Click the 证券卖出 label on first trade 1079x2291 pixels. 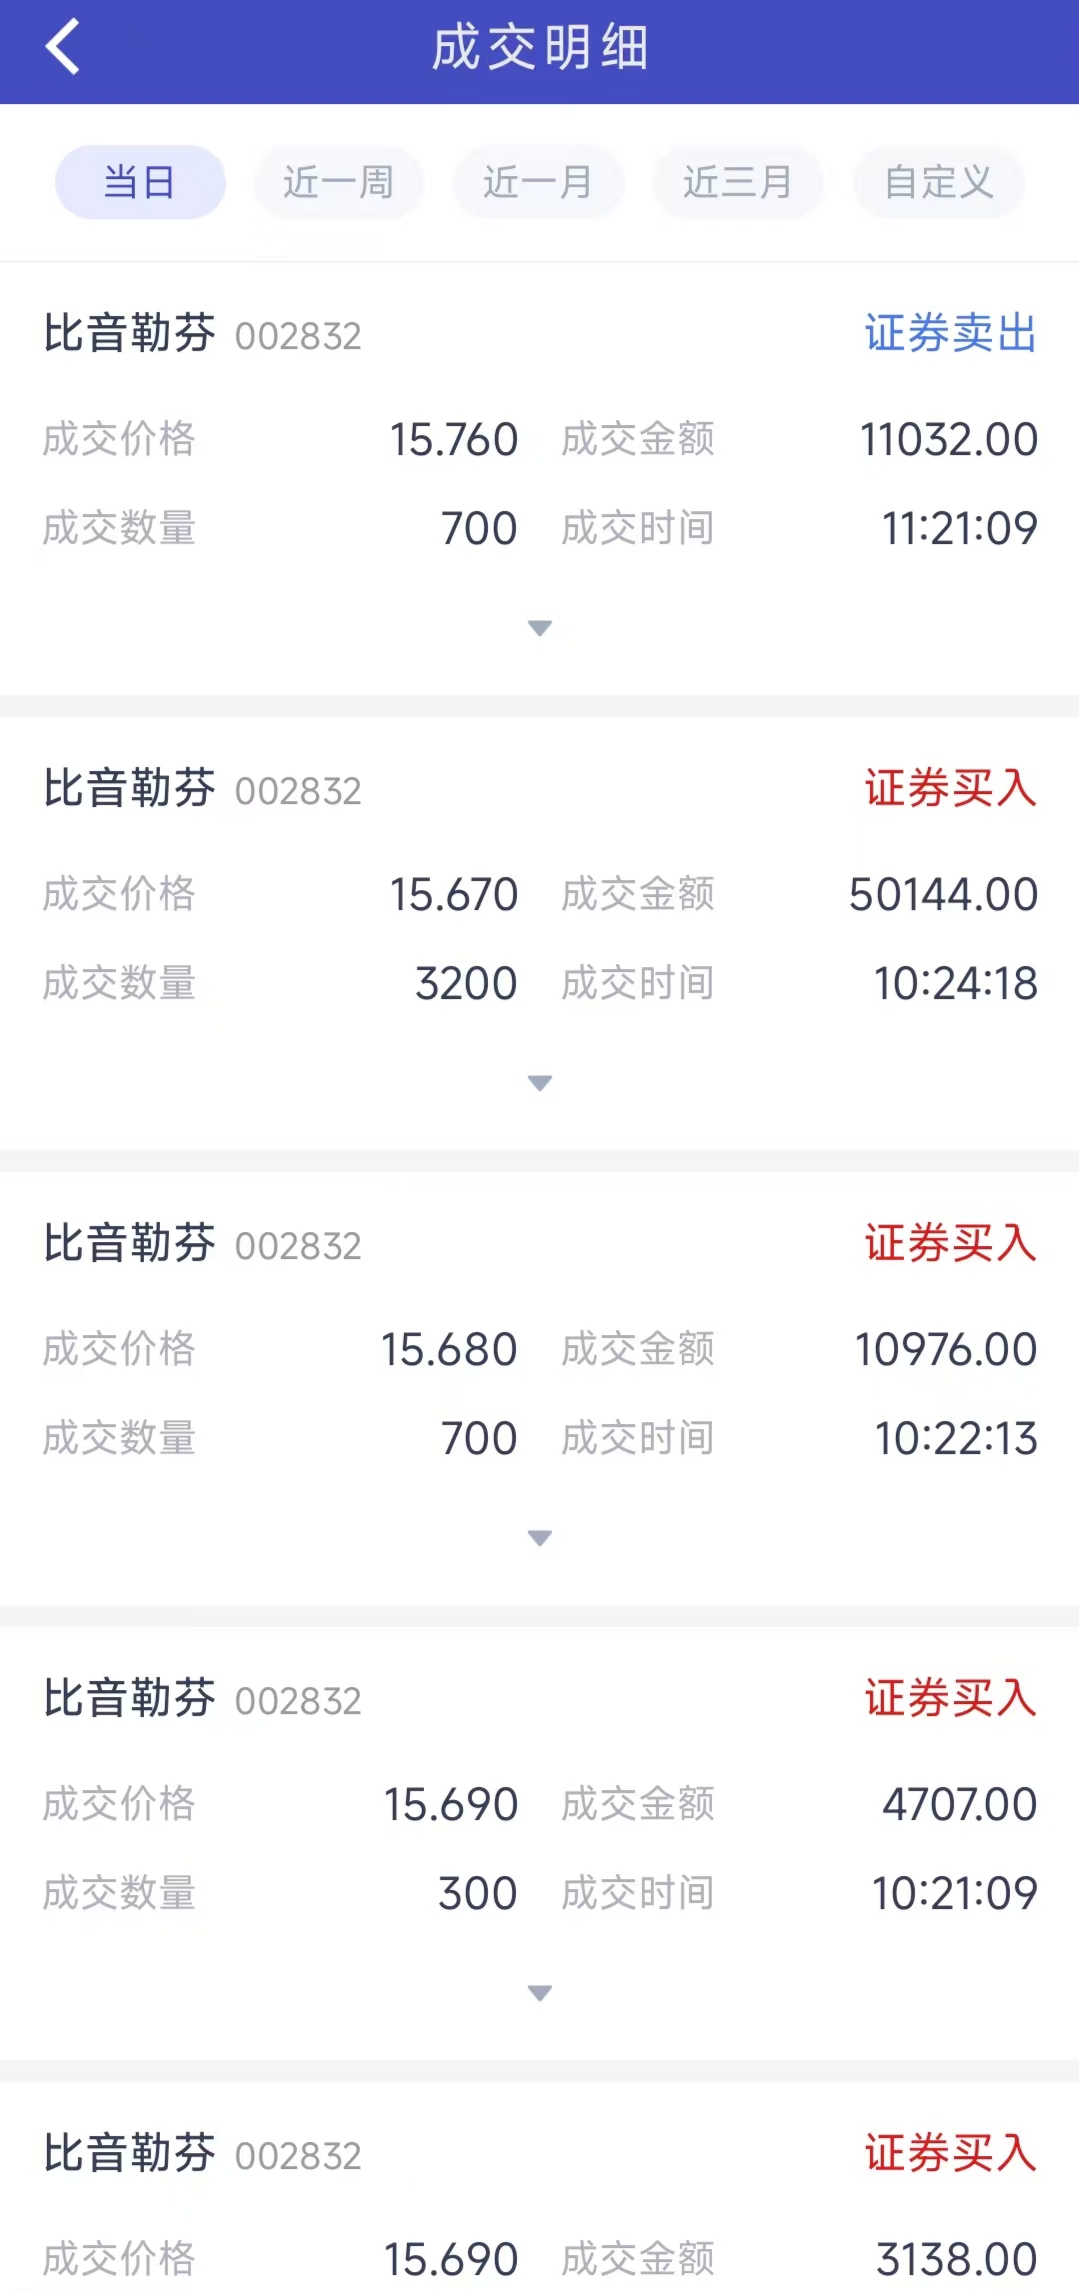(950, 334)
